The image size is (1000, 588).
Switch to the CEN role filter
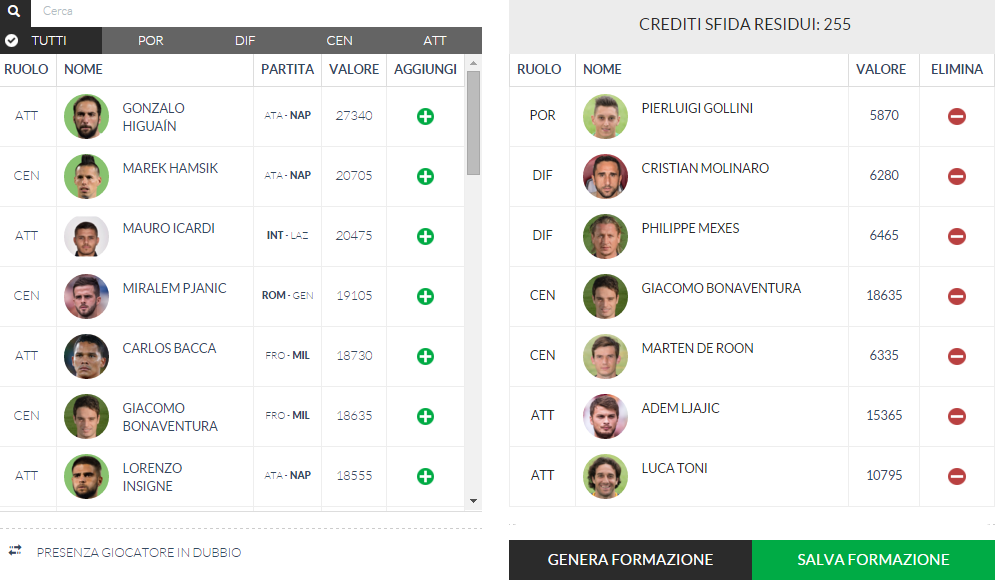pos(339,40)
